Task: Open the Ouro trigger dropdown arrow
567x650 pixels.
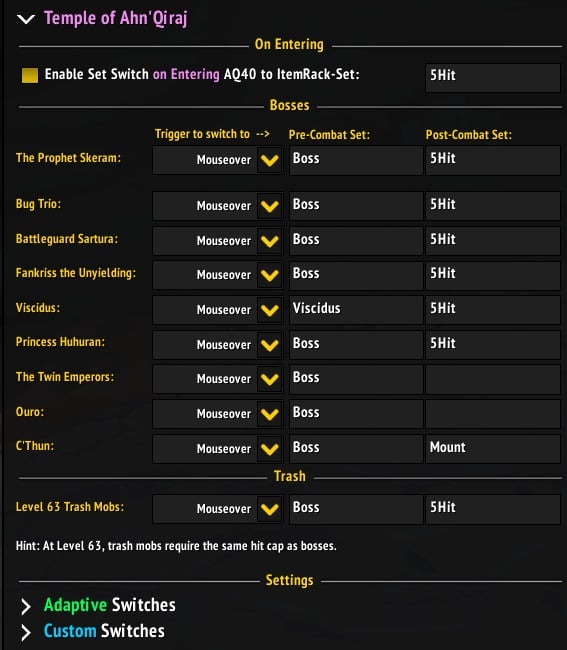Action: pyautogui.click(x=270, y=414)
